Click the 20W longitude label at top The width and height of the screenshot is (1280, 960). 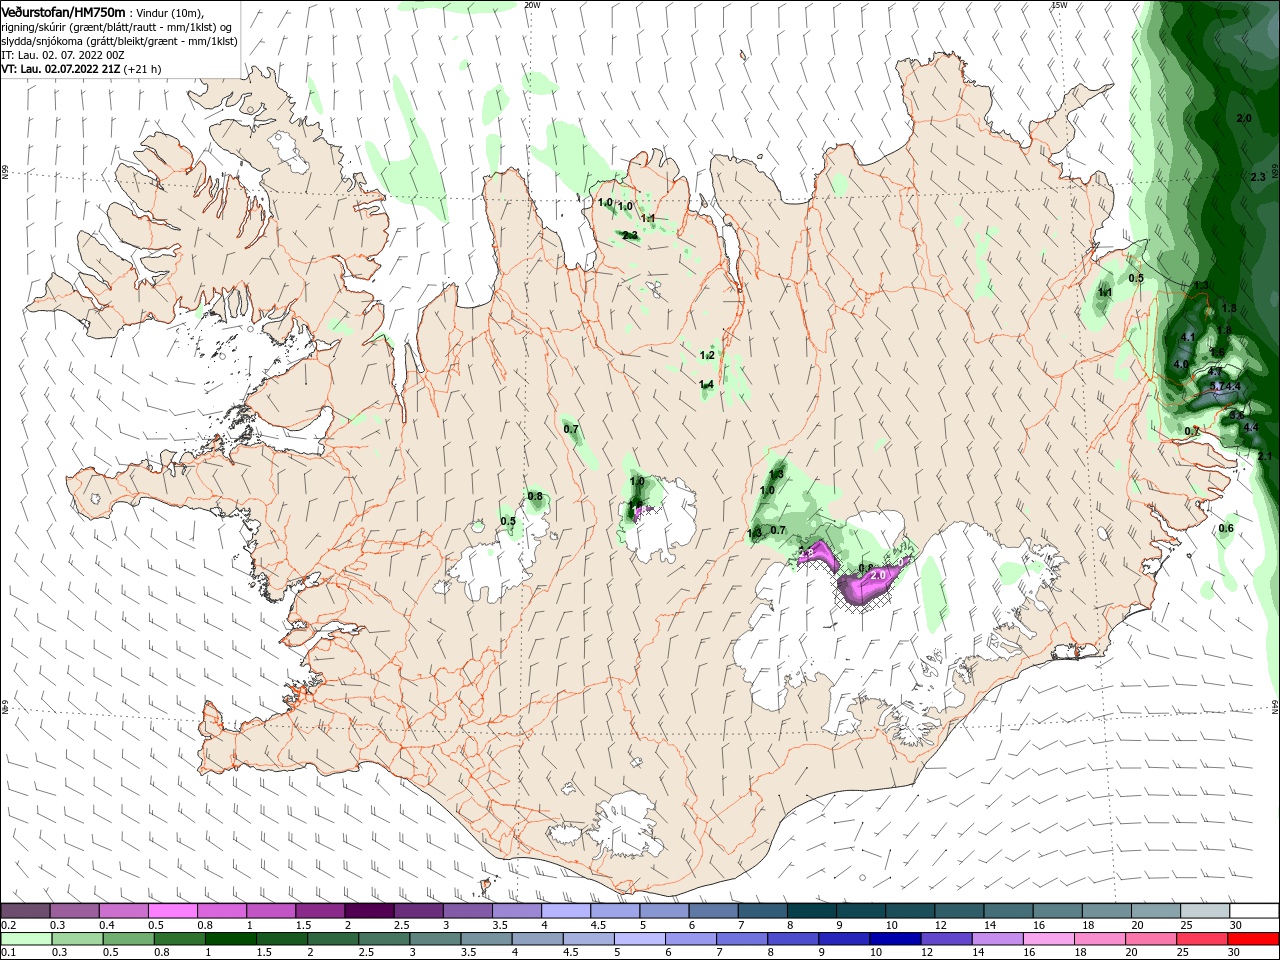click(x=532, y=5)
